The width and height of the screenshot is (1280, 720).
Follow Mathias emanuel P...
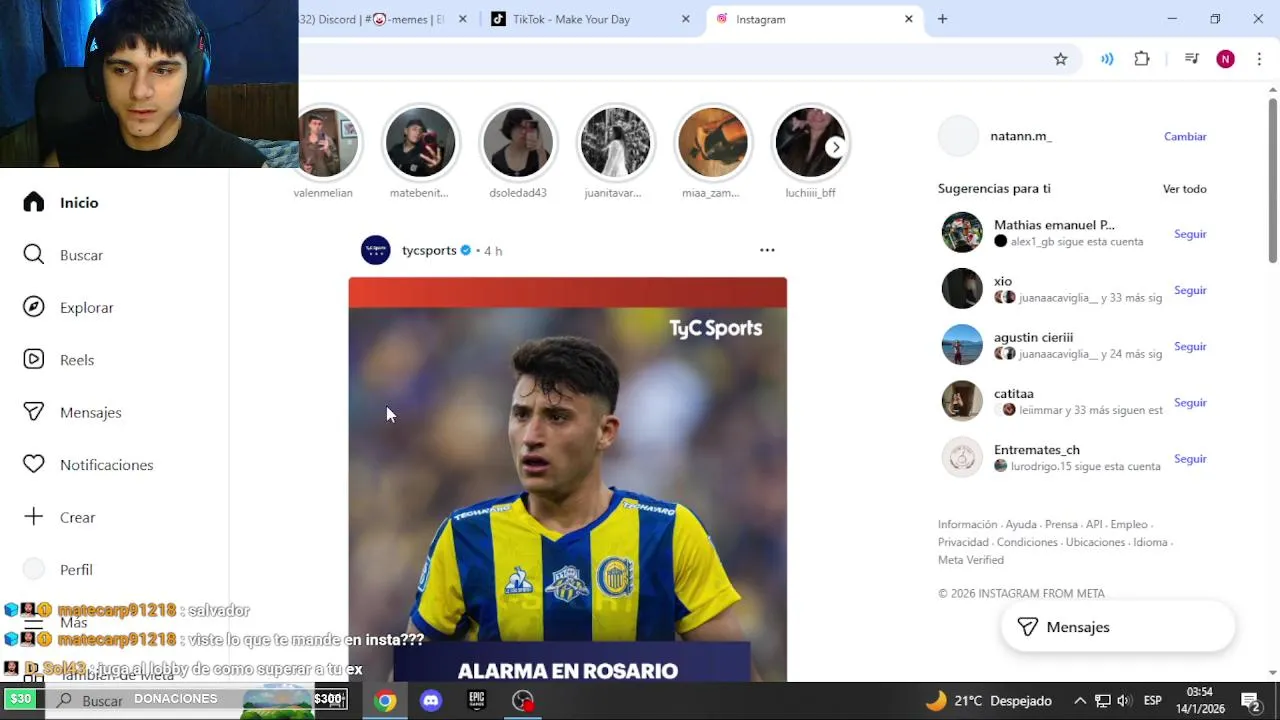click(1190, 234)
